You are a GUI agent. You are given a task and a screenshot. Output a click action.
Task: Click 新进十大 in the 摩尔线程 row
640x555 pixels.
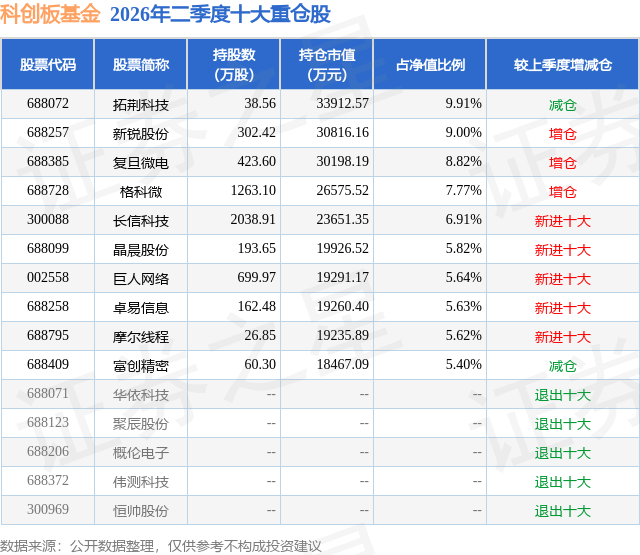pos(562,337)
